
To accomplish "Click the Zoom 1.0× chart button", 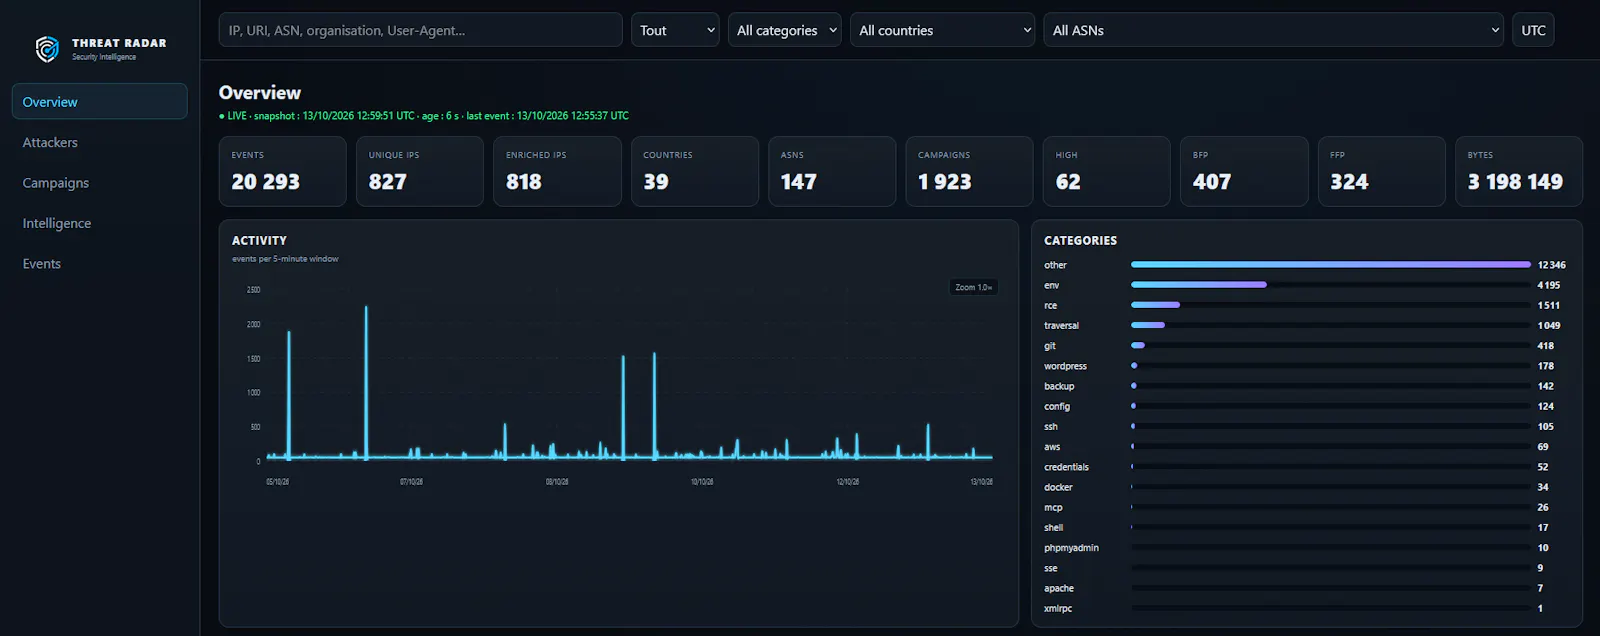I will (x=973, y=287).
